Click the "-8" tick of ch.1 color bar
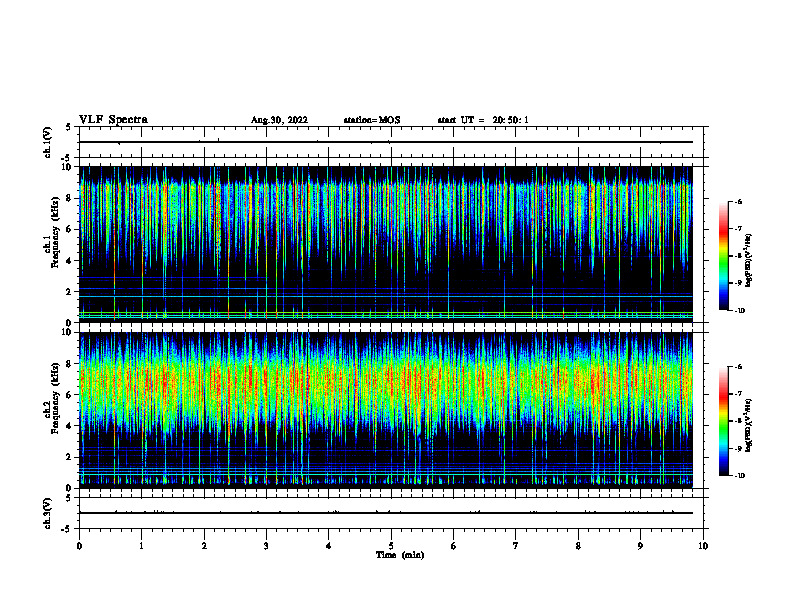792x612 pixels. pos(738,256)
